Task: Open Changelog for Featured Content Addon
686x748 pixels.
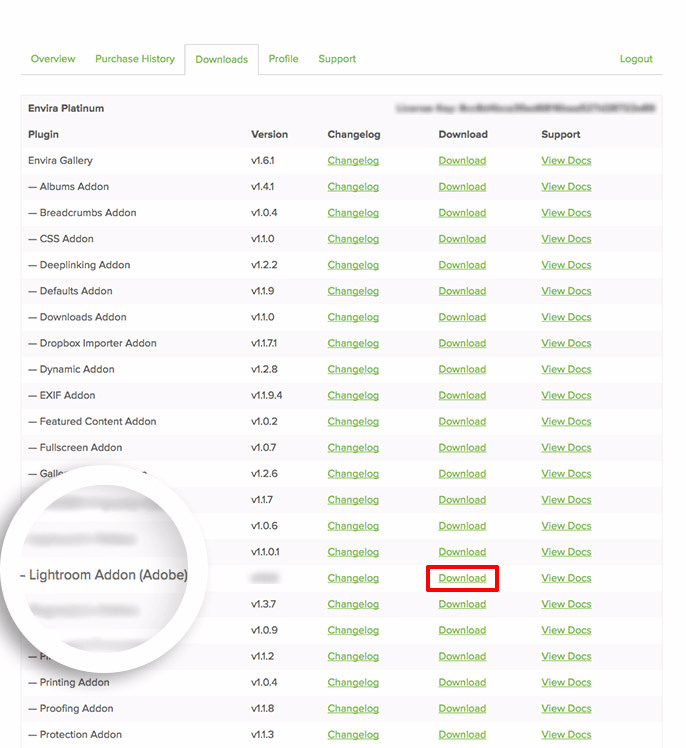Action: coord(353,422)
